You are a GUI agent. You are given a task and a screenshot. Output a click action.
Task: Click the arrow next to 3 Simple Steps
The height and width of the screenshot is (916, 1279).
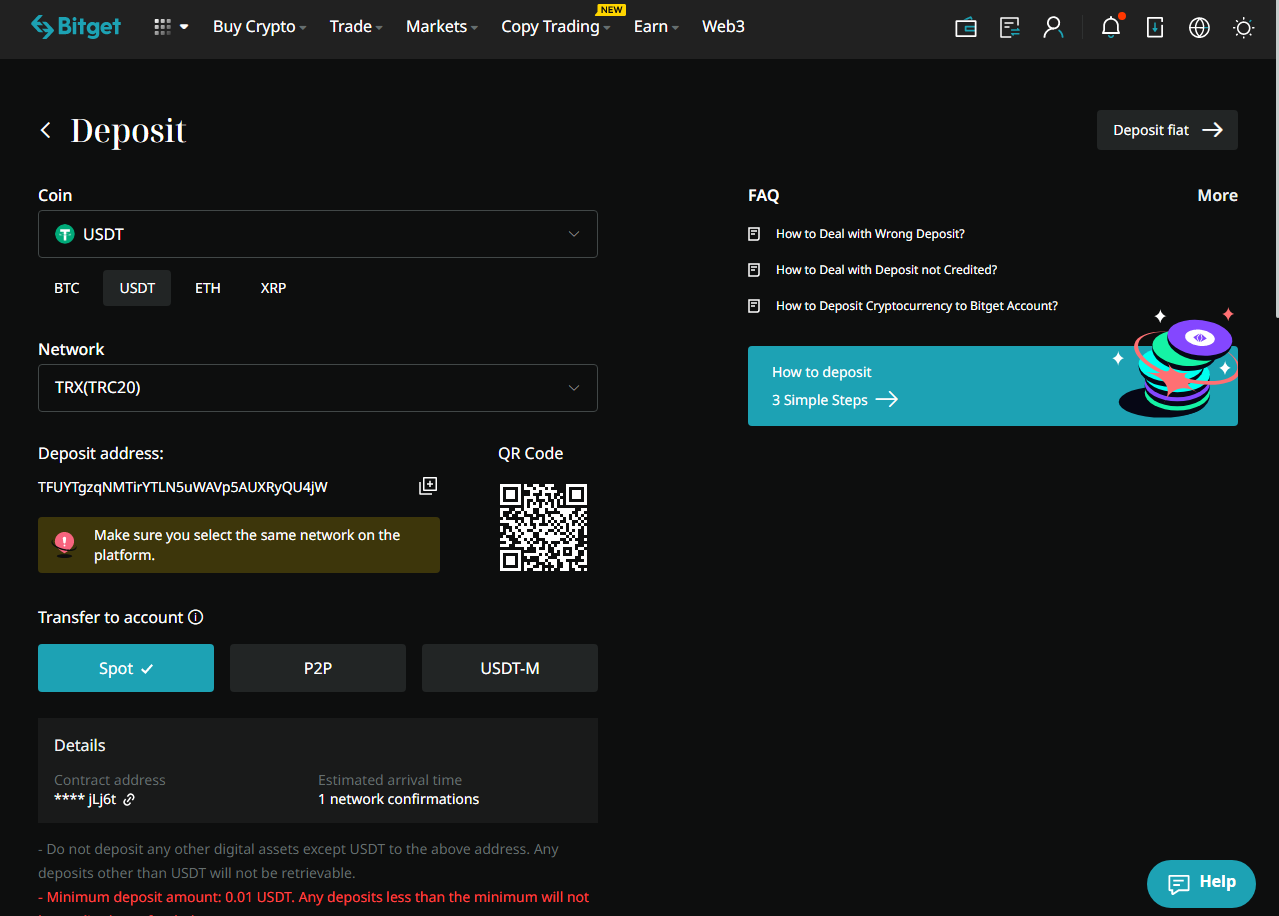(x=887, y=400)
